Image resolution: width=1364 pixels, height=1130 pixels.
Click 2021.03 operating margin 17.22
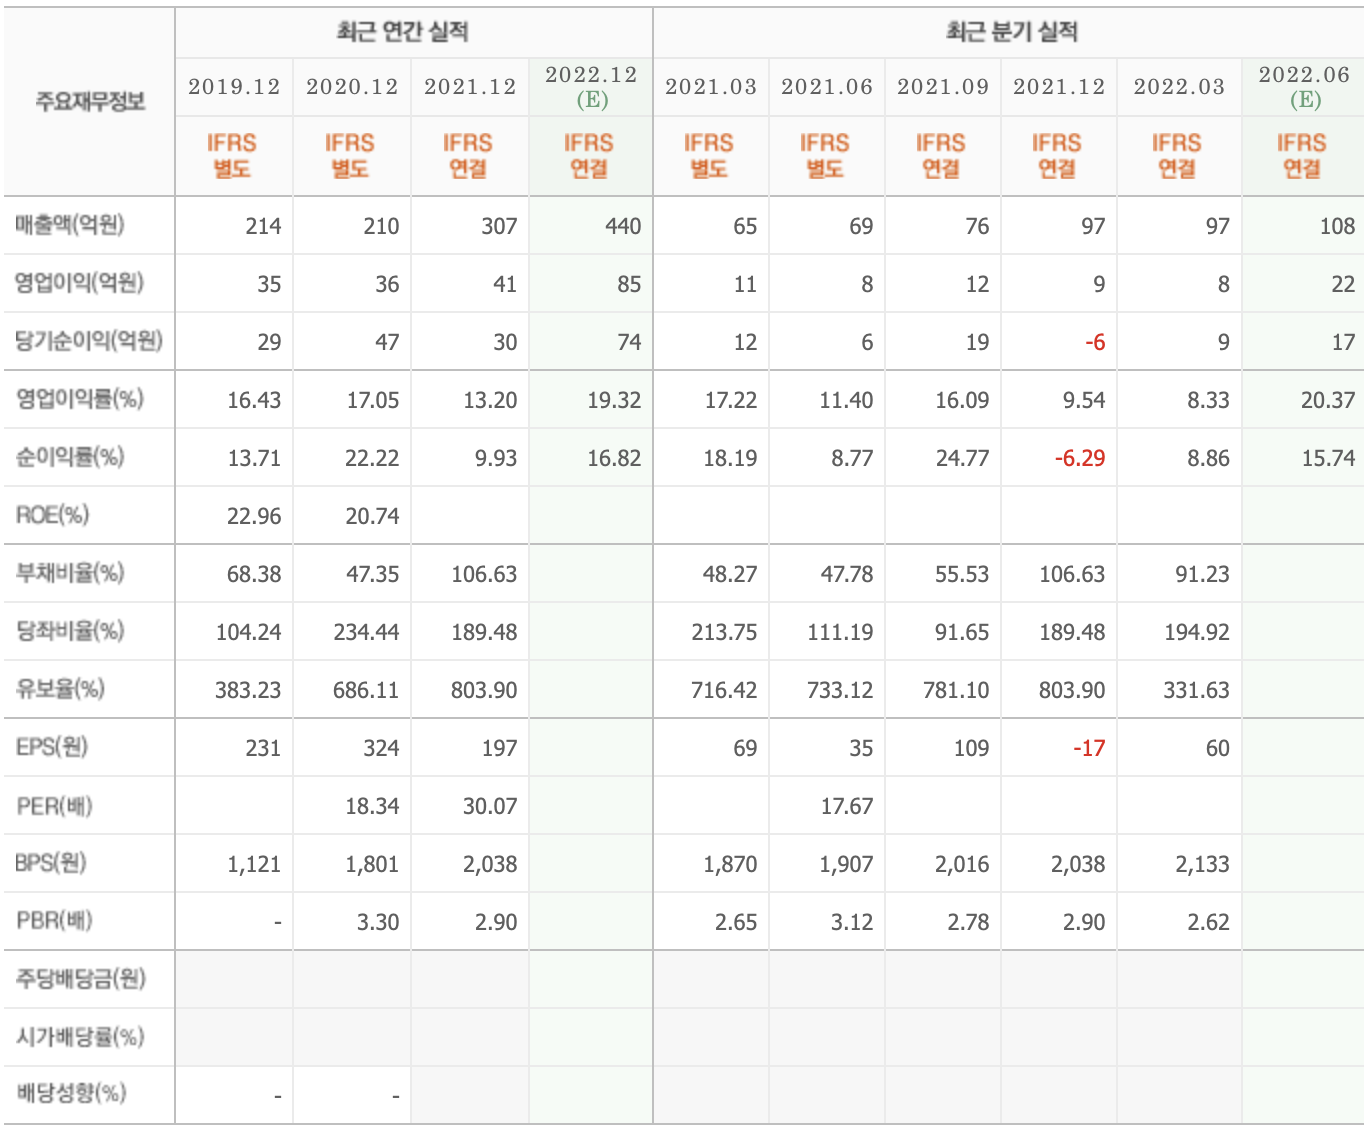point(731,400)
